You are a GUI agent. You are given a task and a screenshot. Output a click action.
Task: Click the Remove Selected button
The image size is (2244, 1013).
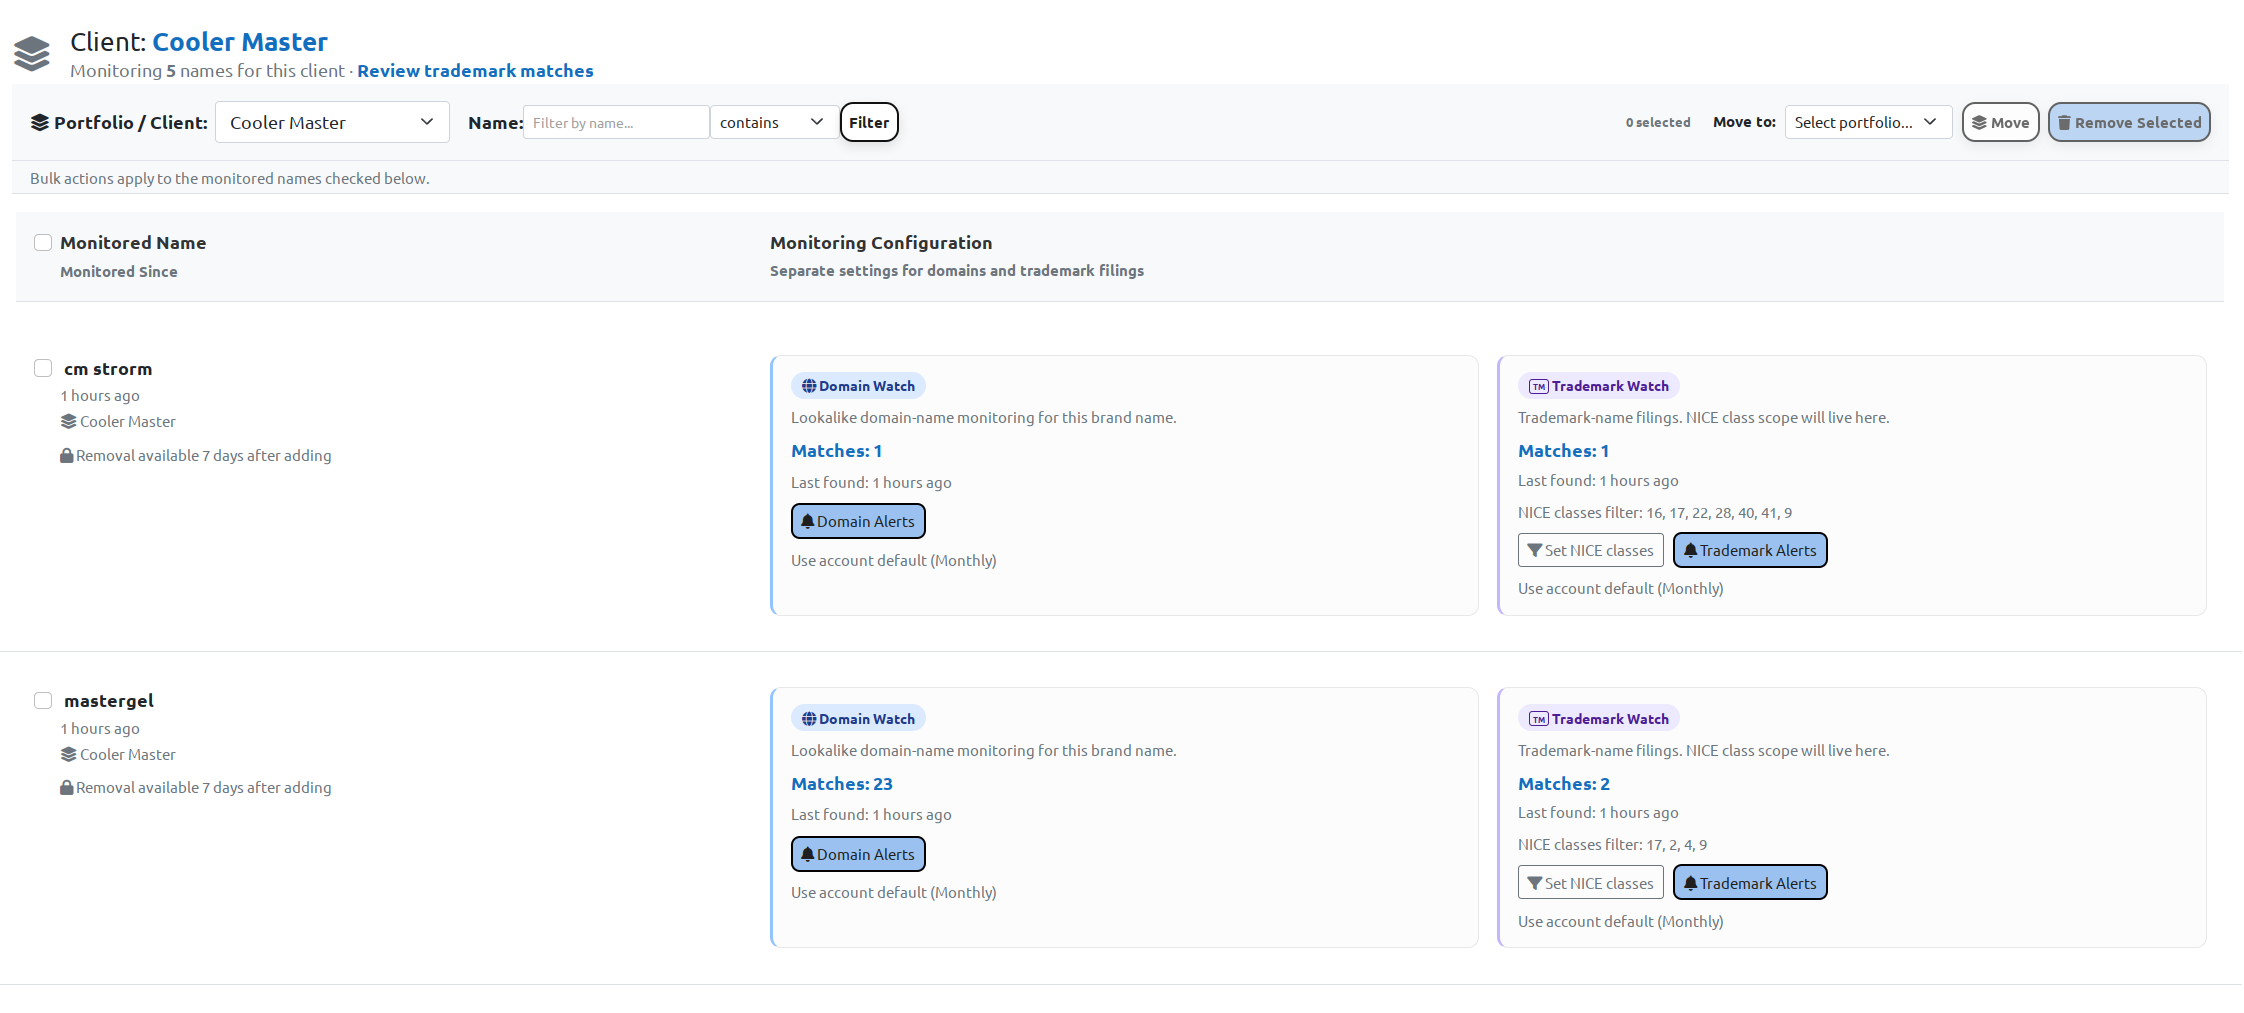click(2129, 122)
